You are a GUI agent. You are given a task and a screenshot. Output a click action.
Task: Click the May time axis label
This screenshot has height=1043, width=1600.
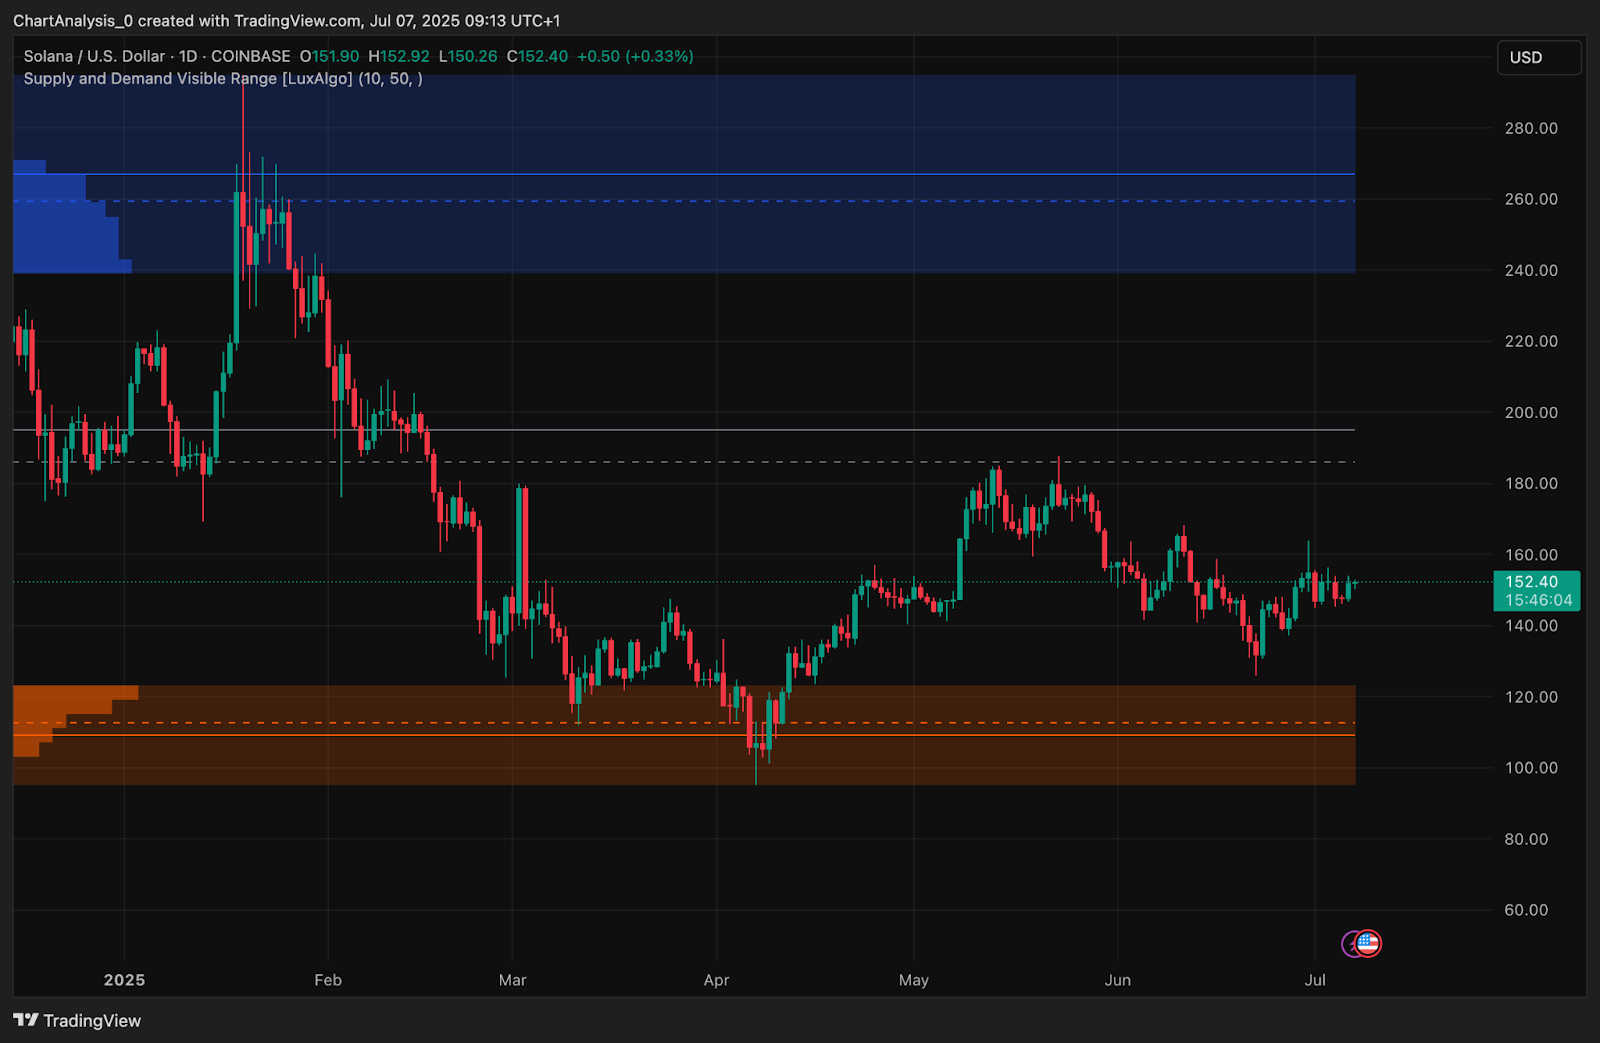point(913,980)
